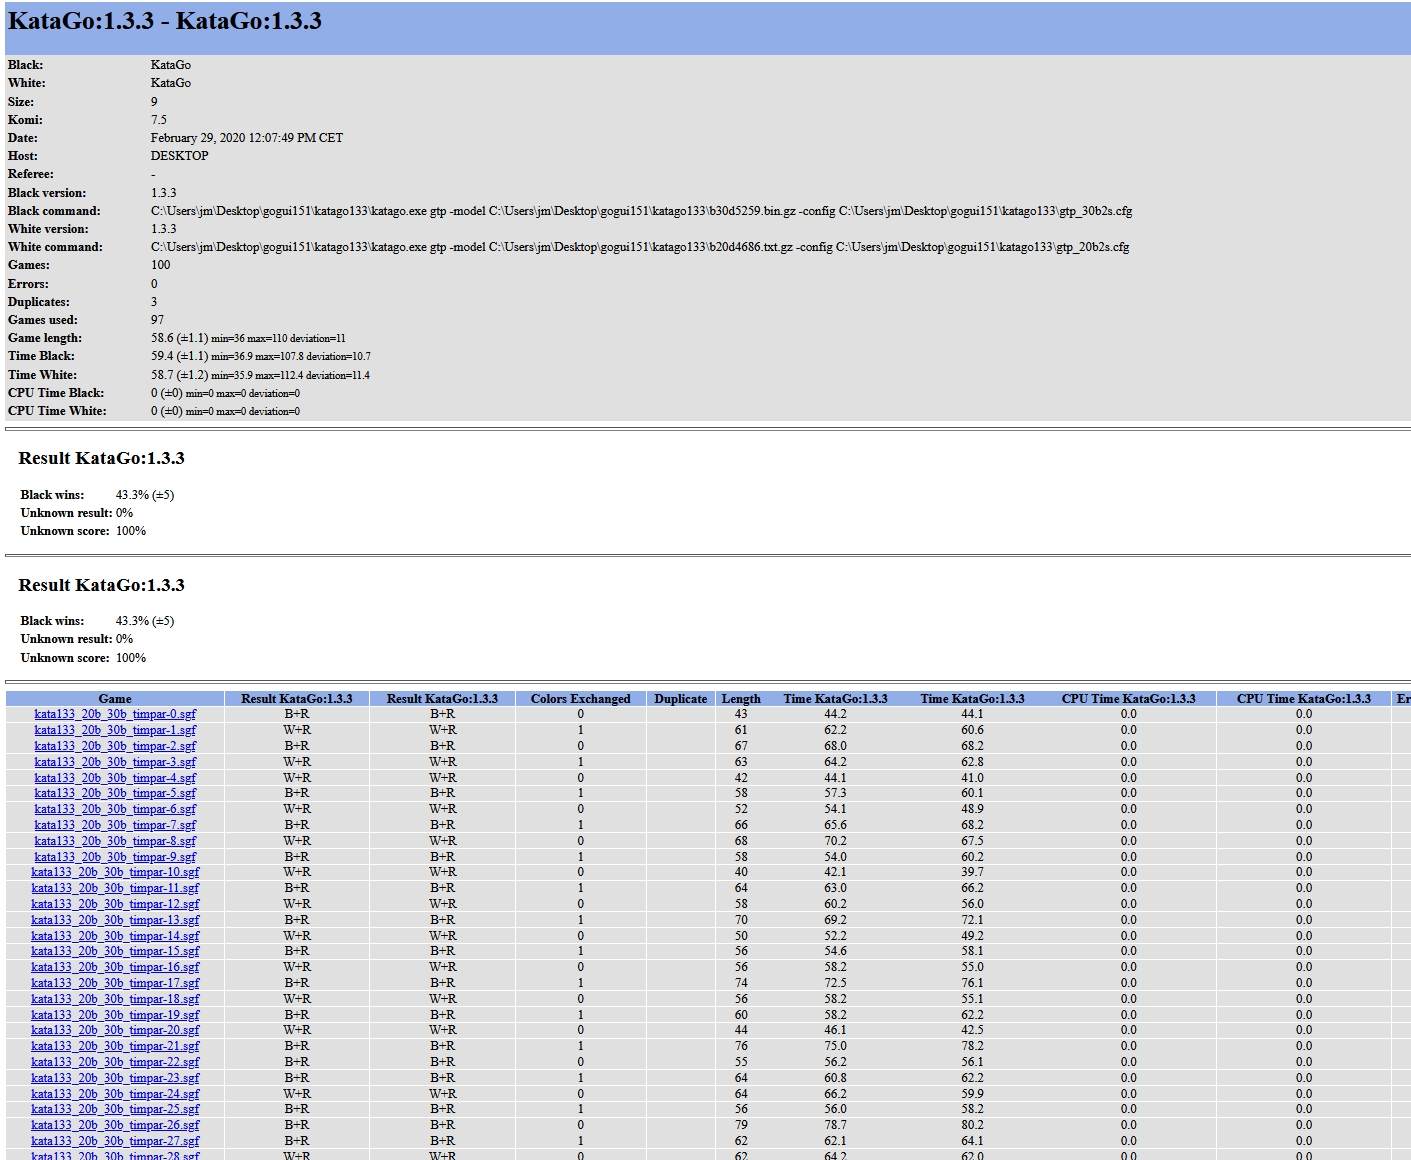Image resolution: width=1411 pixels, height=1160 pixels.
Task: Open the kata133_20b_30b_timpar-14.sgf file
Action: 115,936
